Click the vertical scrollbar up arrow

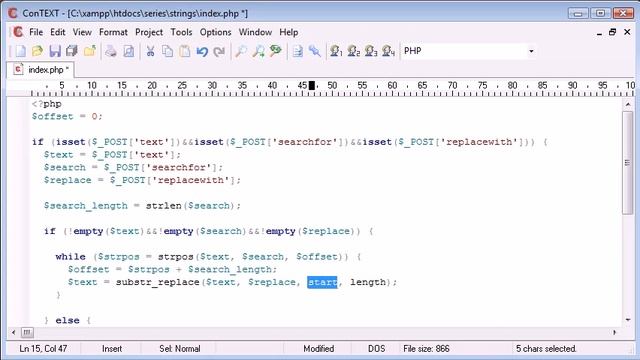click(x=627, y=104)
